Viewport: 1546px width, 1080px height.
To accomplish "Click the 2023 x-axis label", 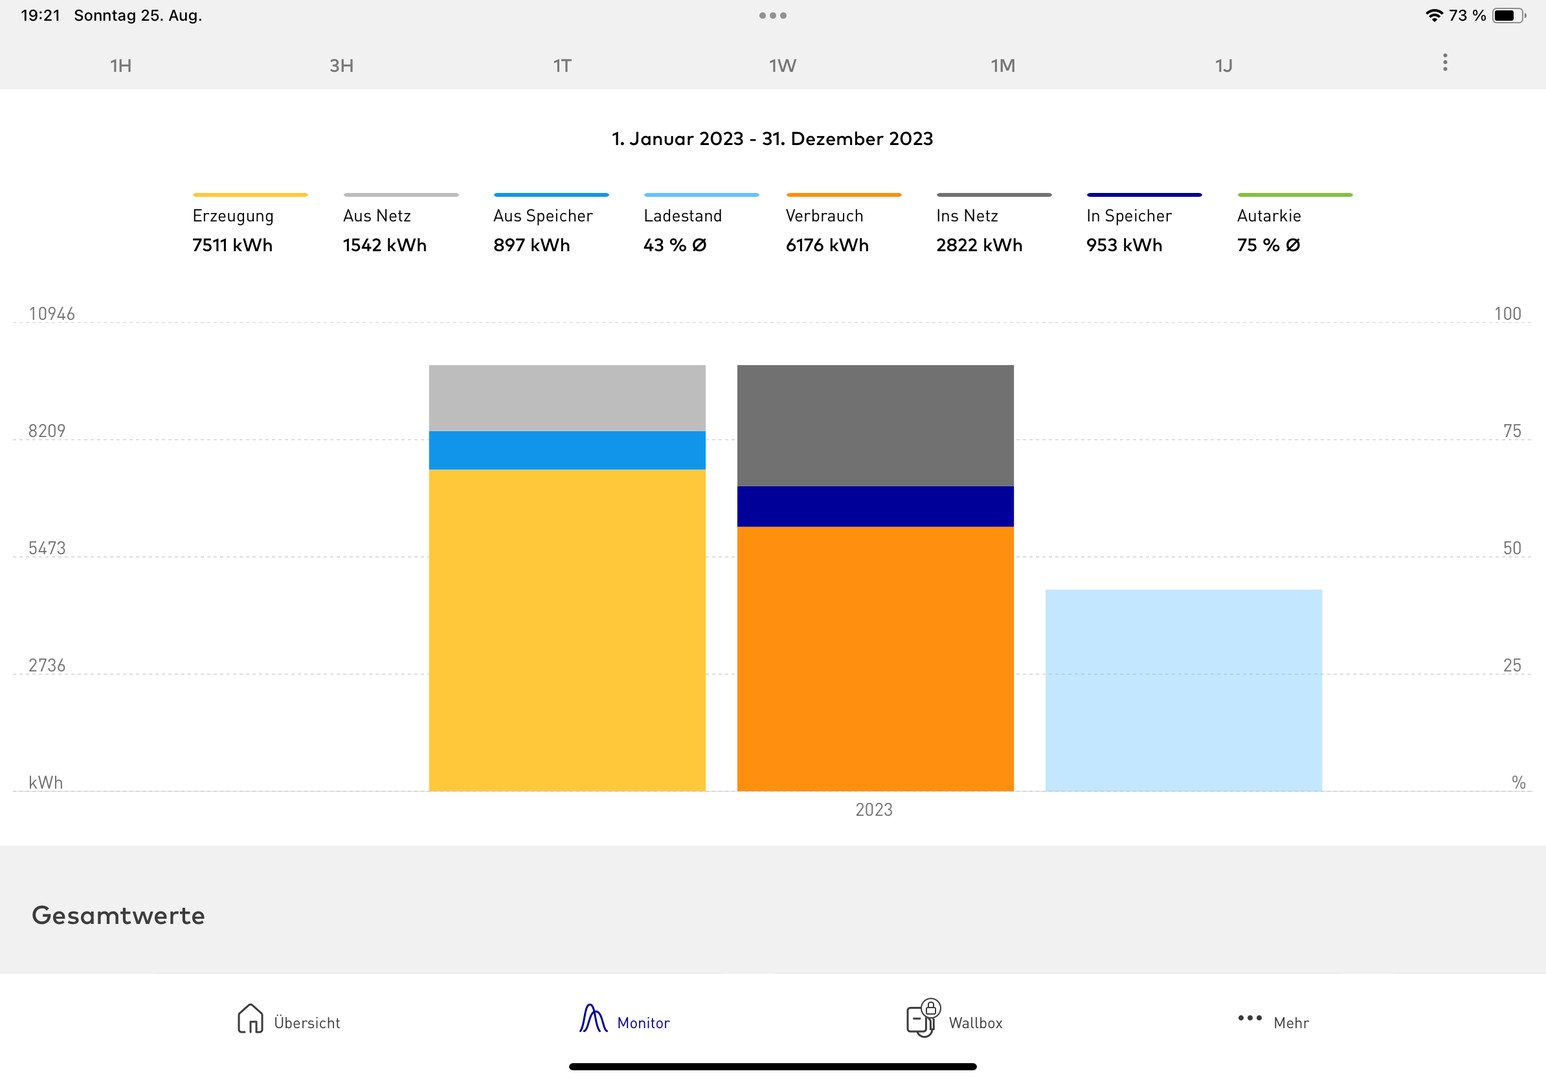I will (874, 810).
